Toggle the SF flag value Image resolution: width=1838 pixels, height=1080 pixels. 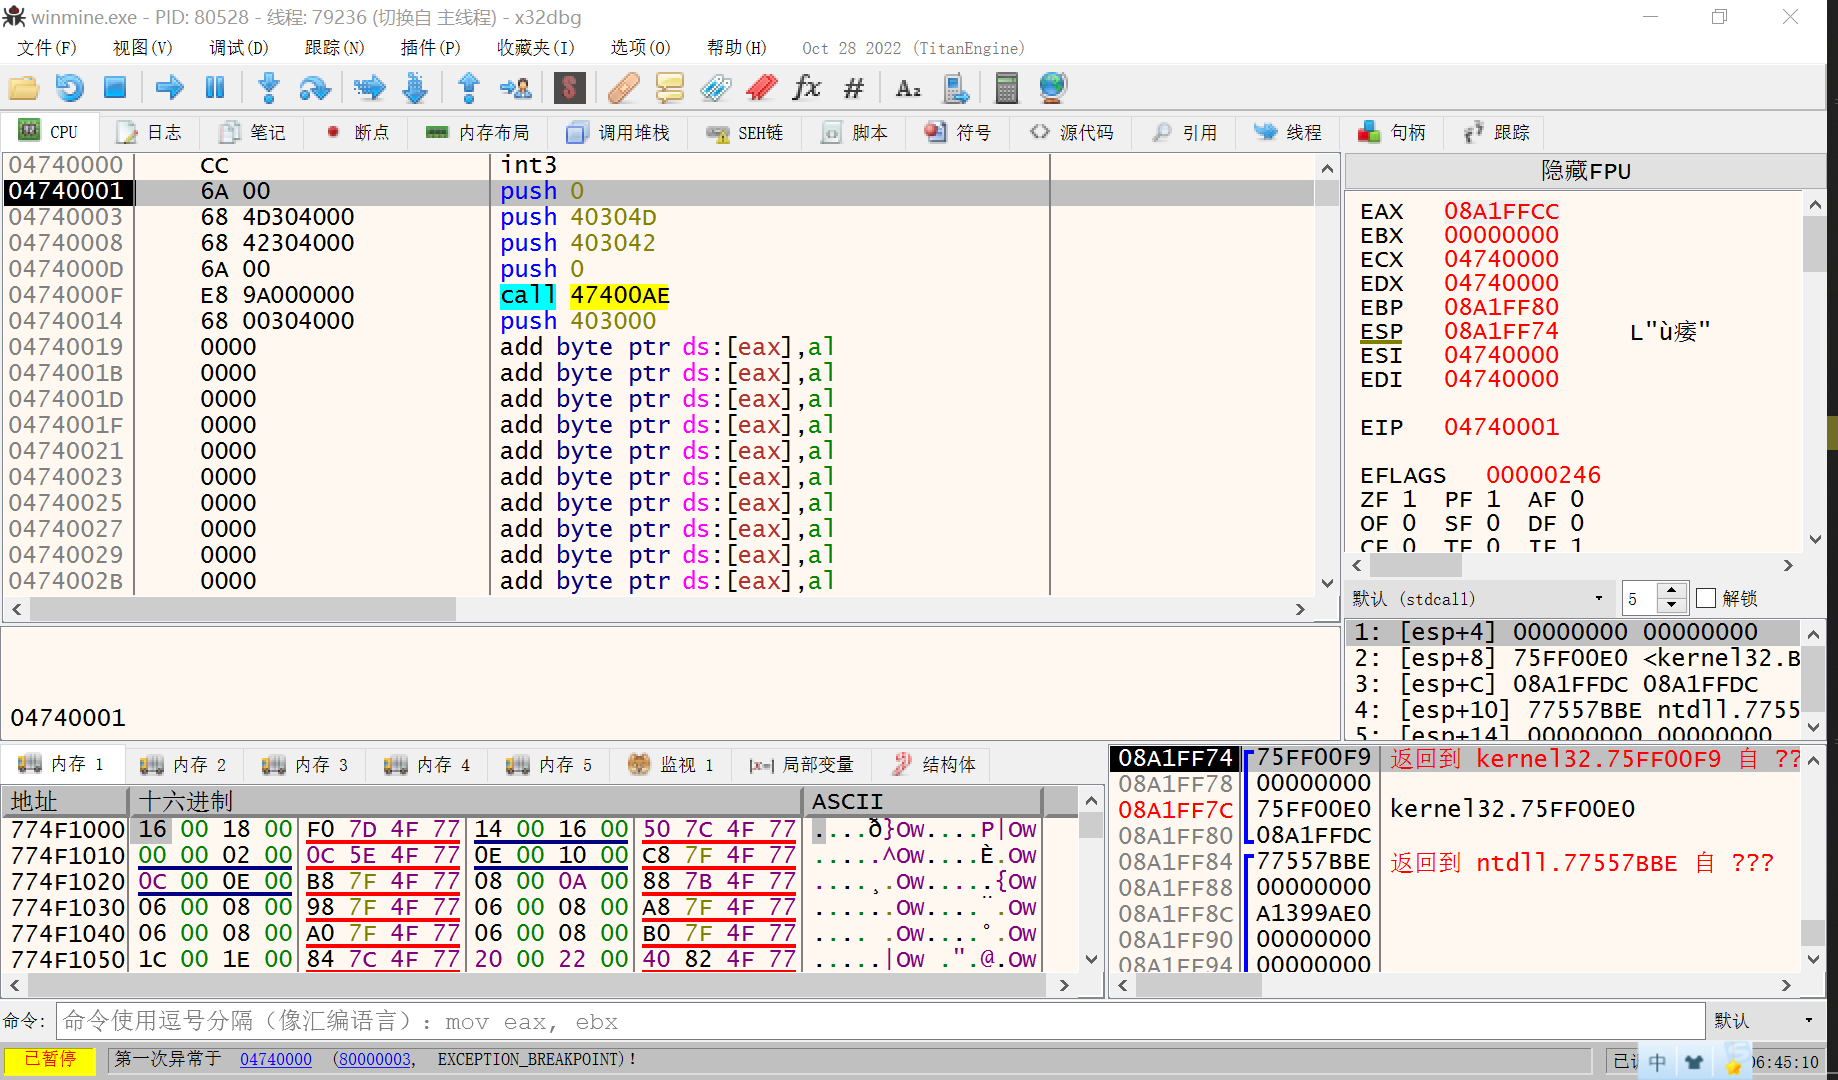pos(1493,523)
